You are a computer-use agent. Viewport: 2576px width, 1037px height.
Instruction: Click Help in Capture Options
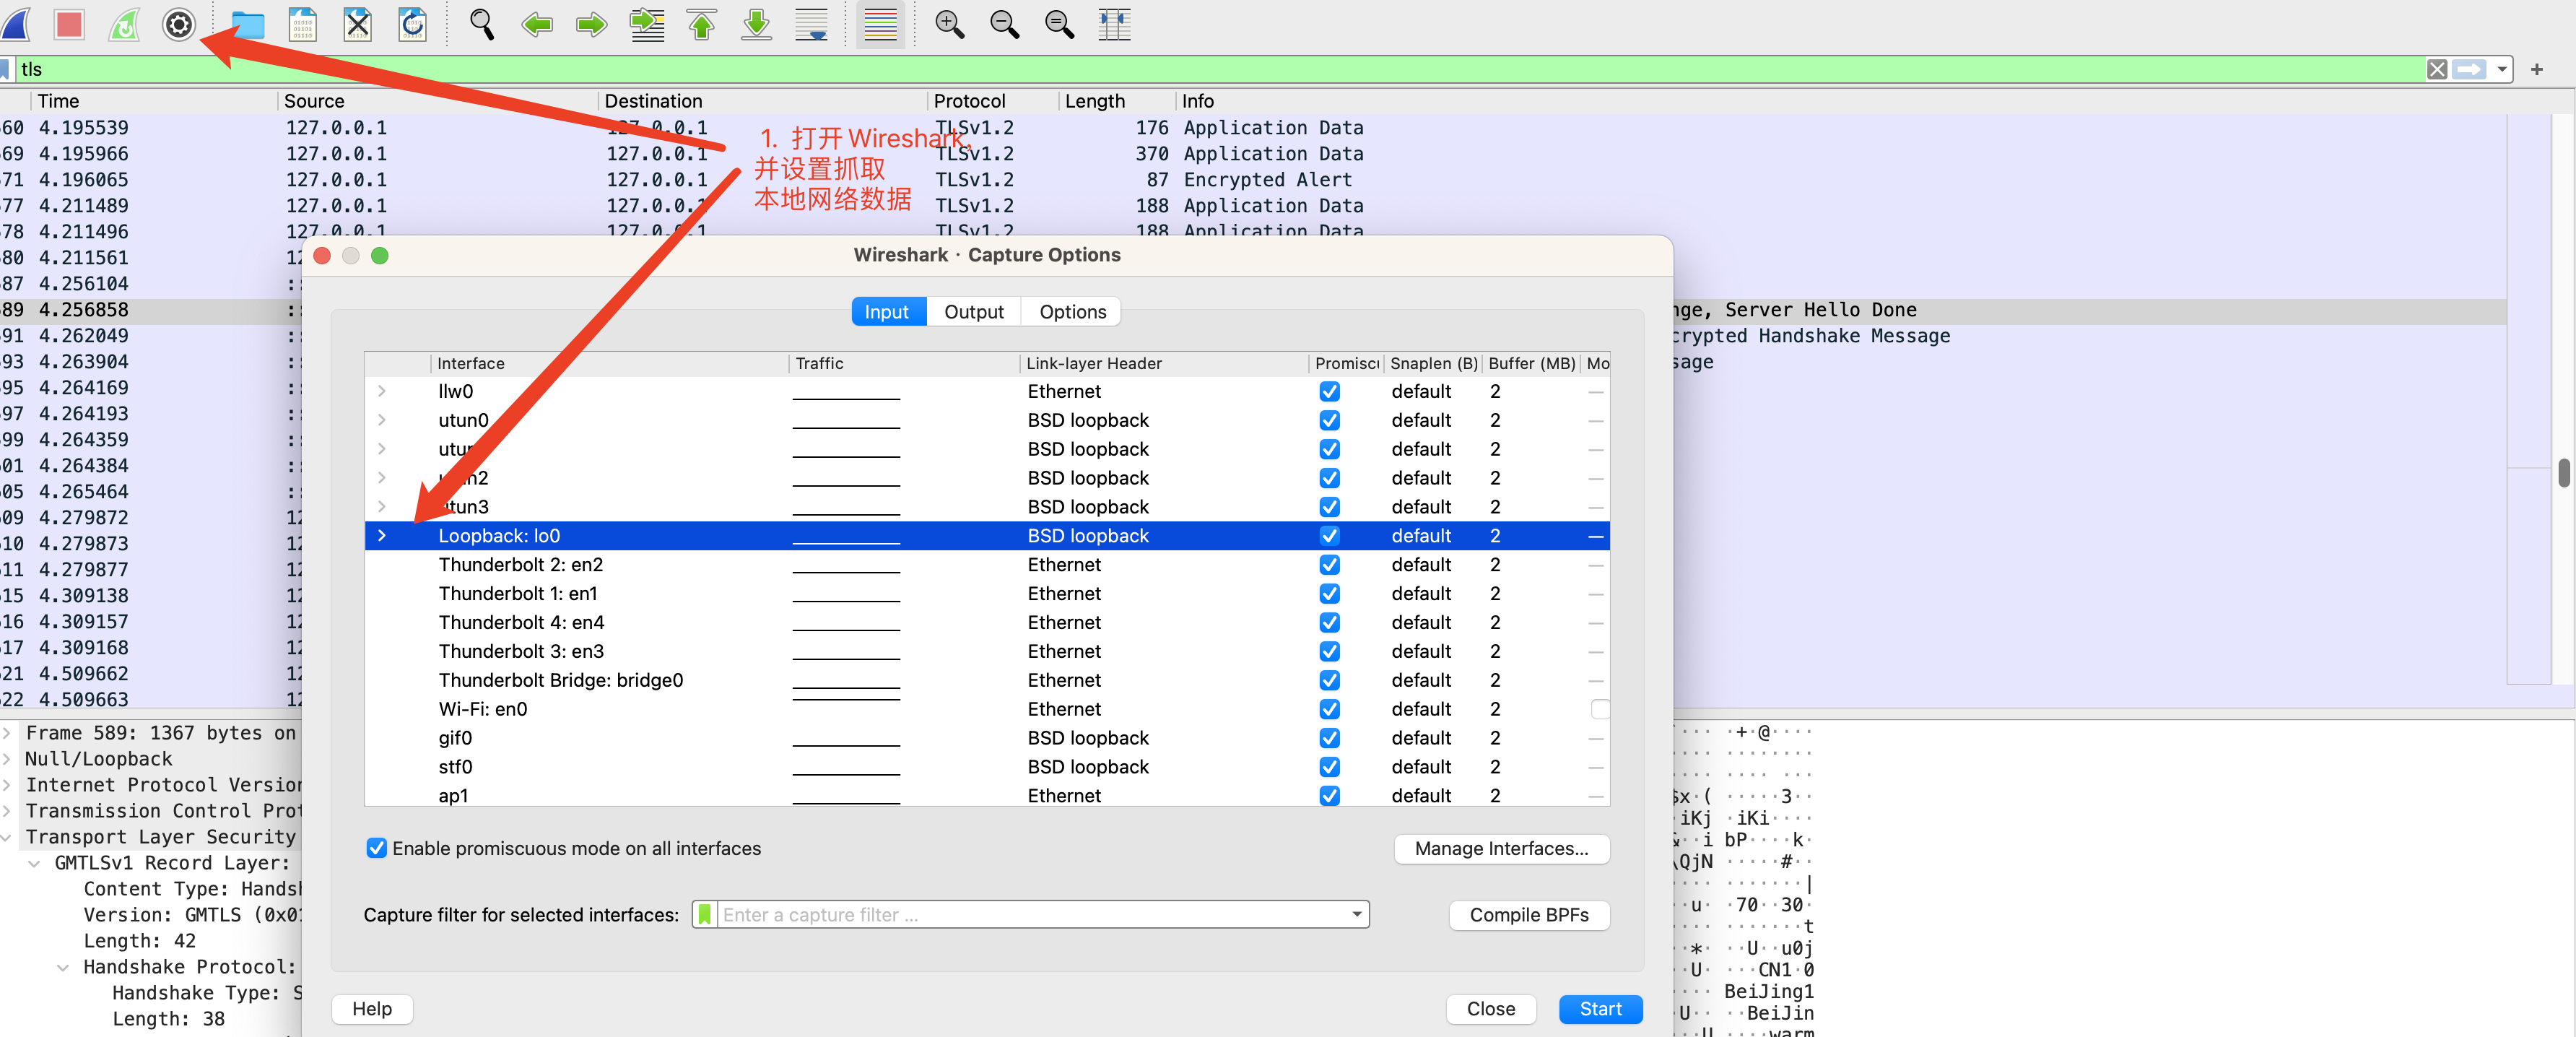click(x=372, y=1009)
